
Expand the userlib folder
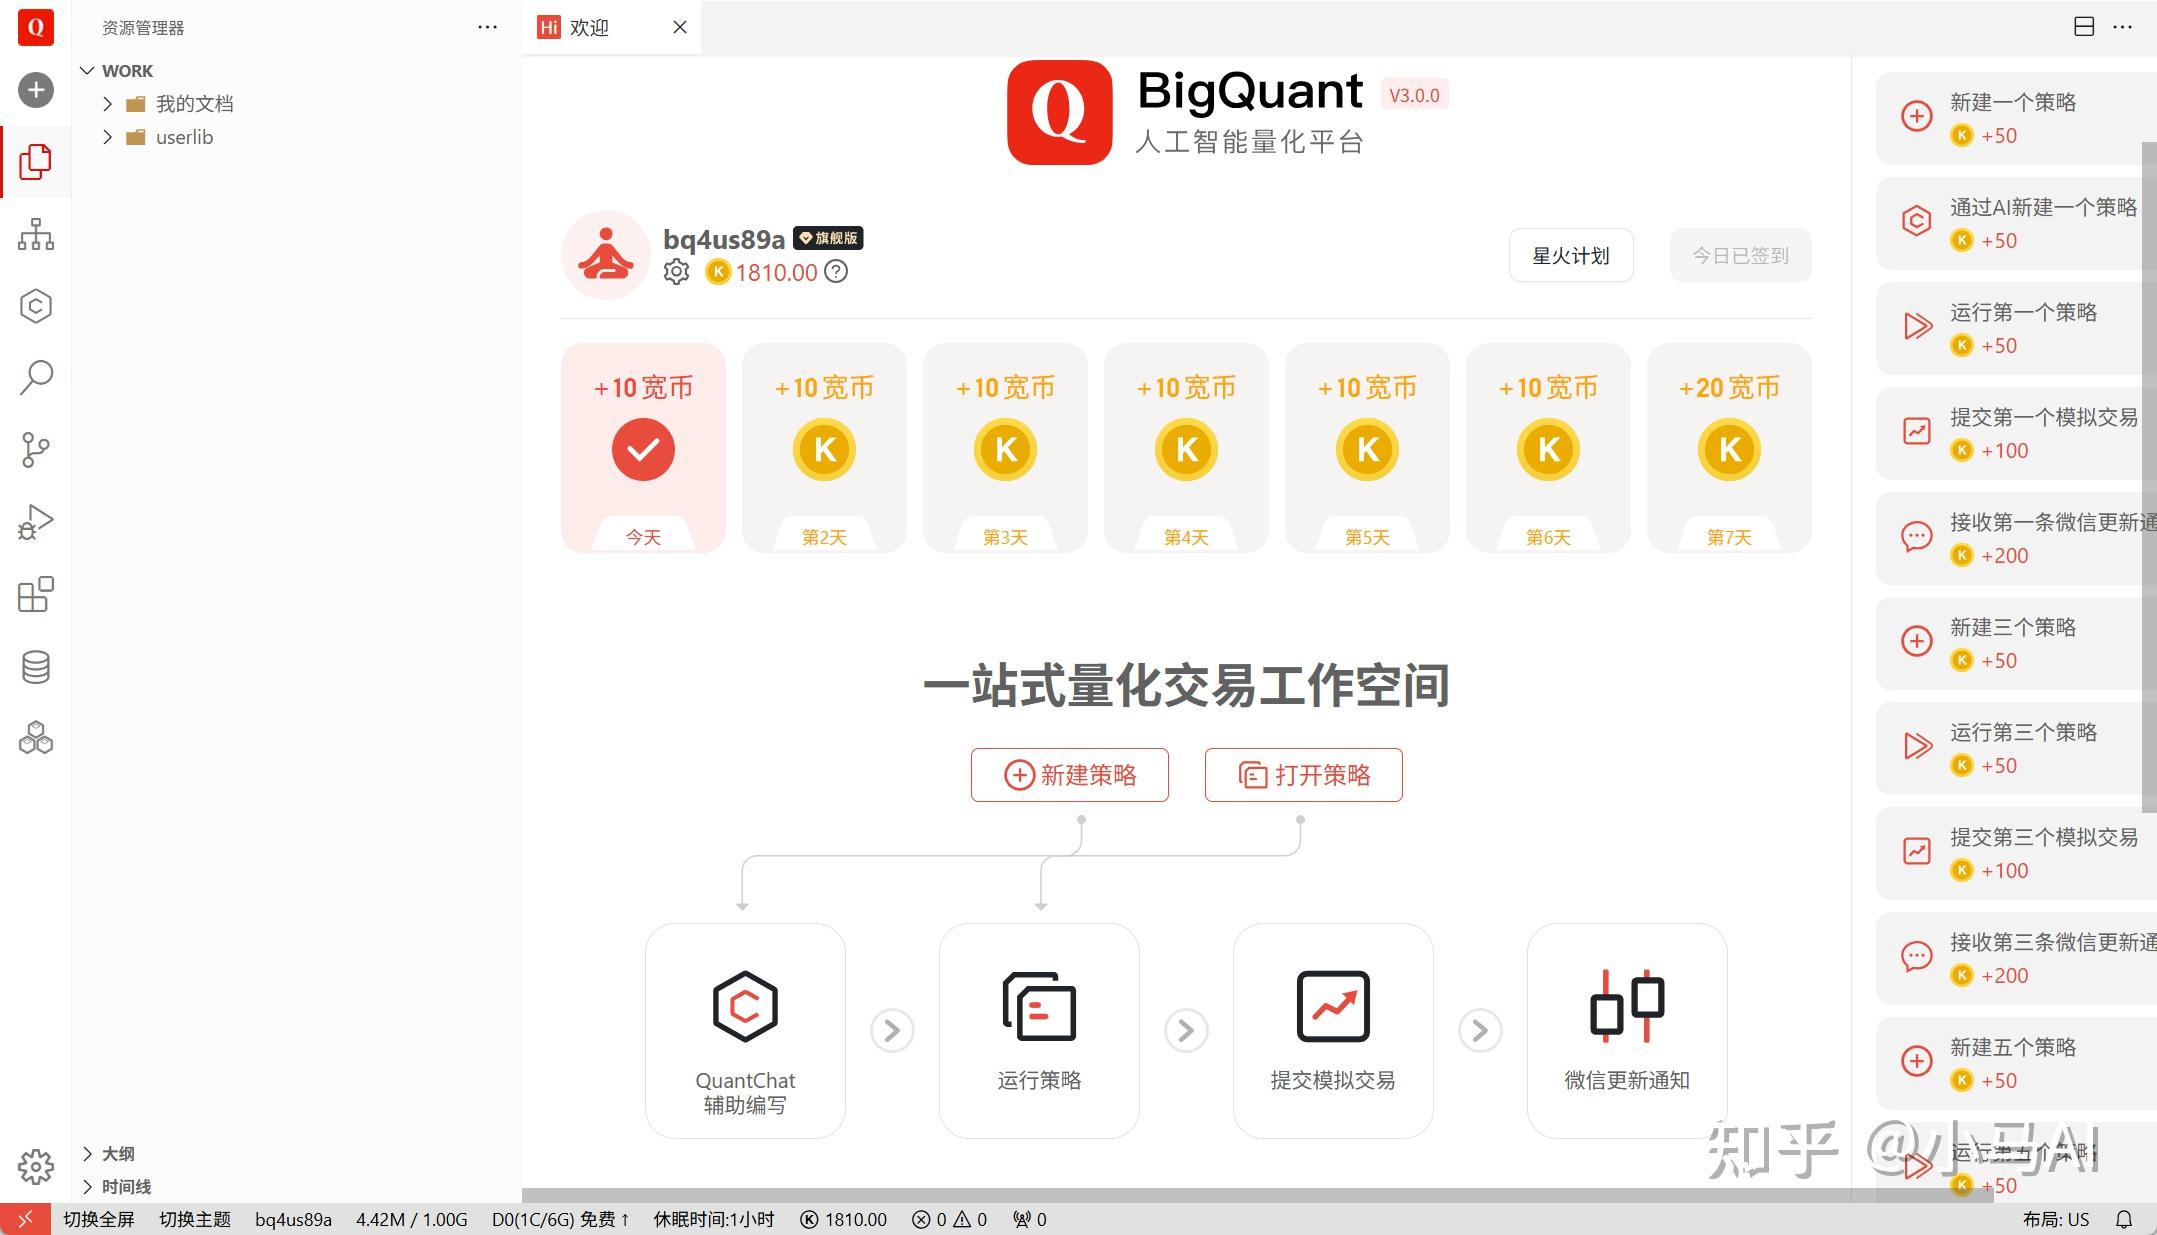[x=185, y=137]
